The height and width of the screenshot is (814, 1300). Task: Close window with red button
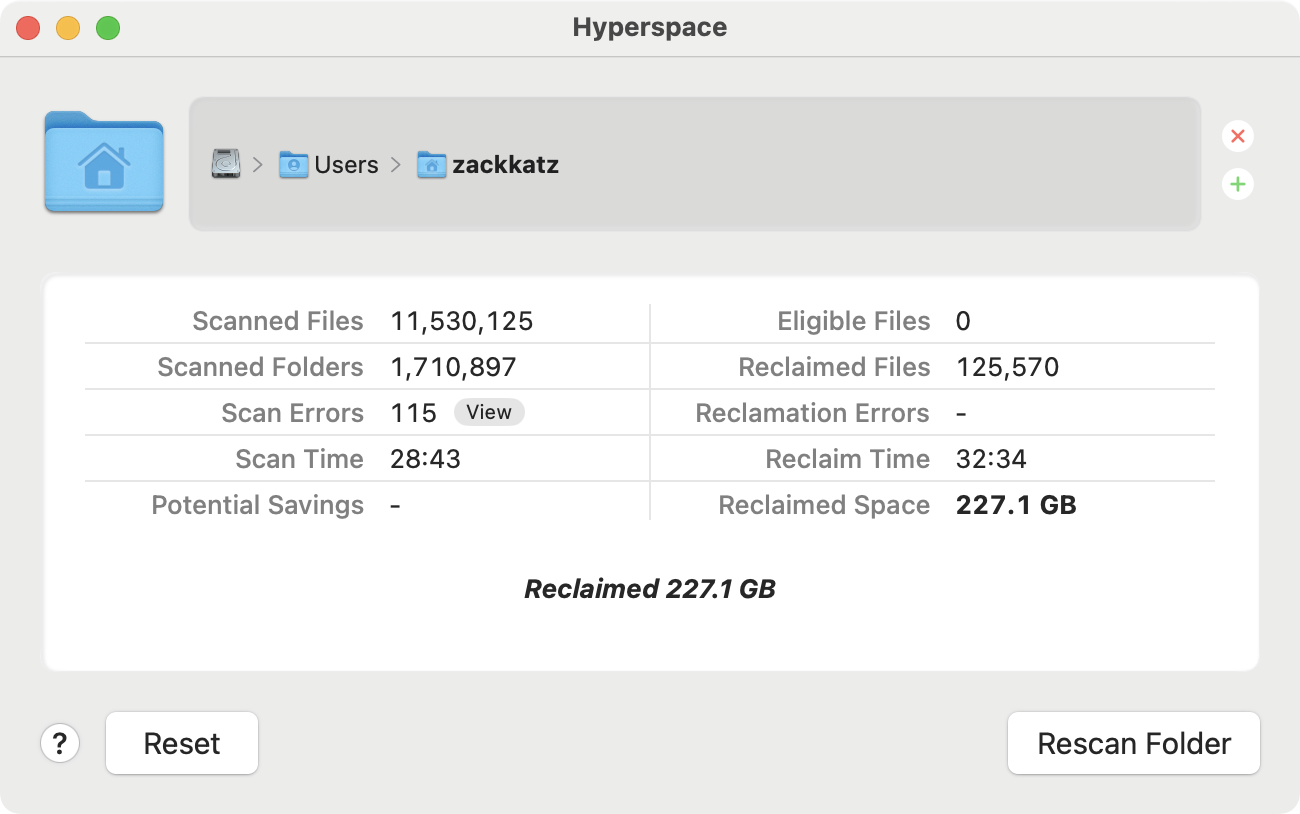coord(28,28)
